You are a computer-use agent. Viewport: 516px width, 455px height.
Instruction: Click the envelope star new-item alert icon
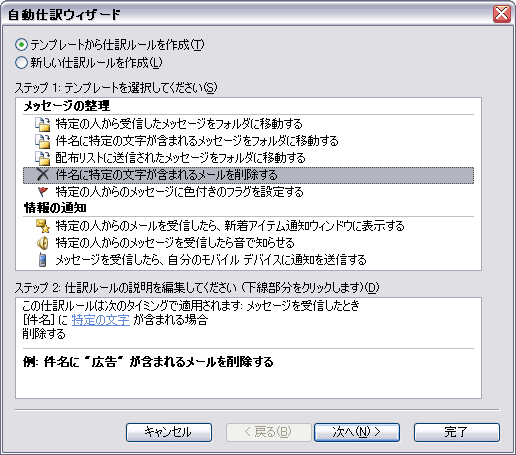point(43,226)
